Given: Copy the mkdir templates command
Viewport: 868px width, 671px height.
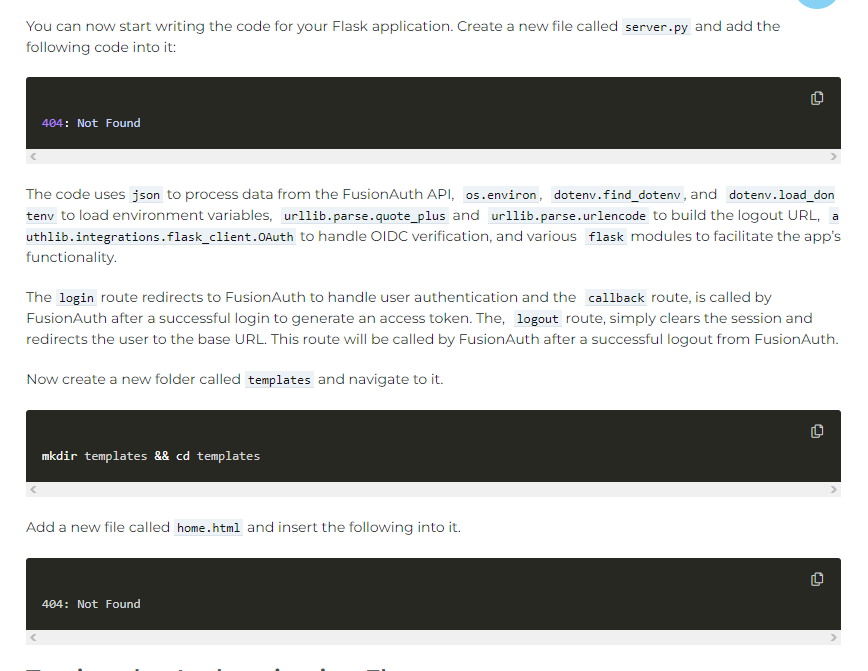Looking at the screenshot, I should [x=817, y=431].
